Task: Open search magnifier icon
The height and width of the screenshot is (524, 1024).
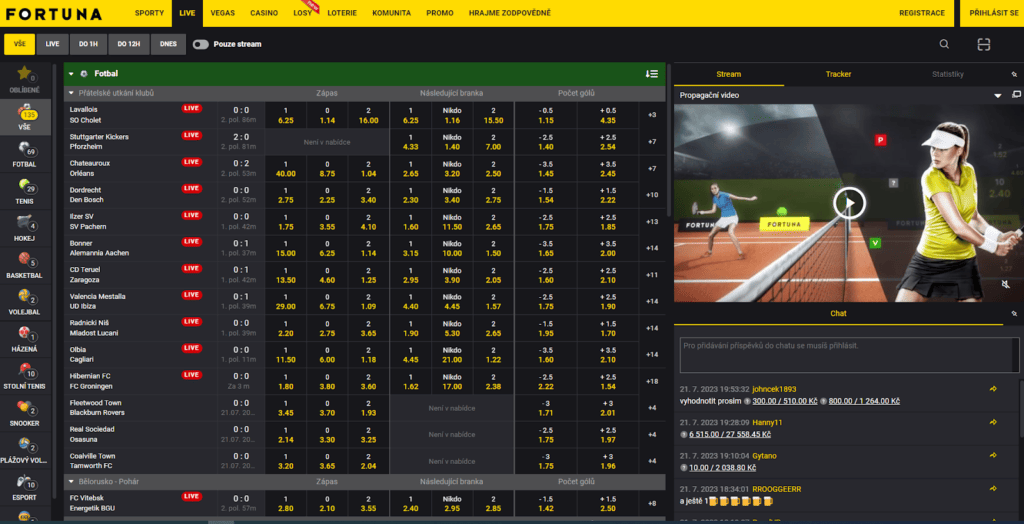Action: click(x=944, y=44)
